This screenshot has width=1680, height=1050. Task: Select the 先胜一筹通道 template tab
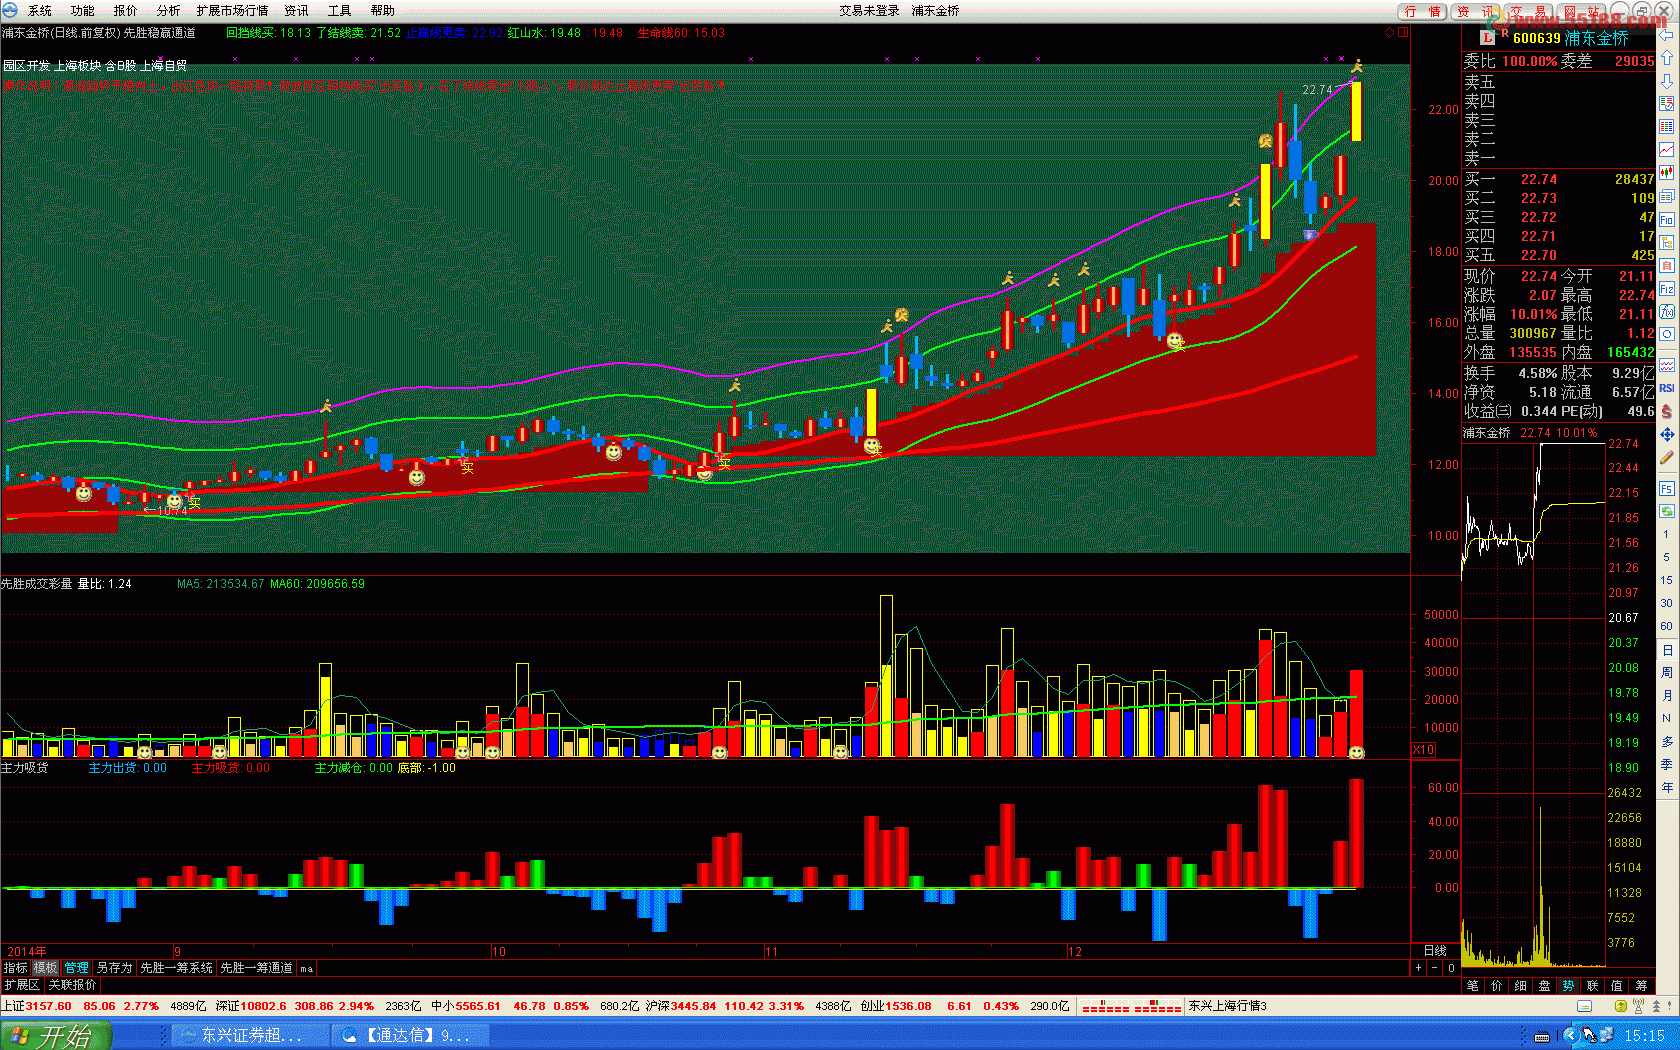(257, 968)
